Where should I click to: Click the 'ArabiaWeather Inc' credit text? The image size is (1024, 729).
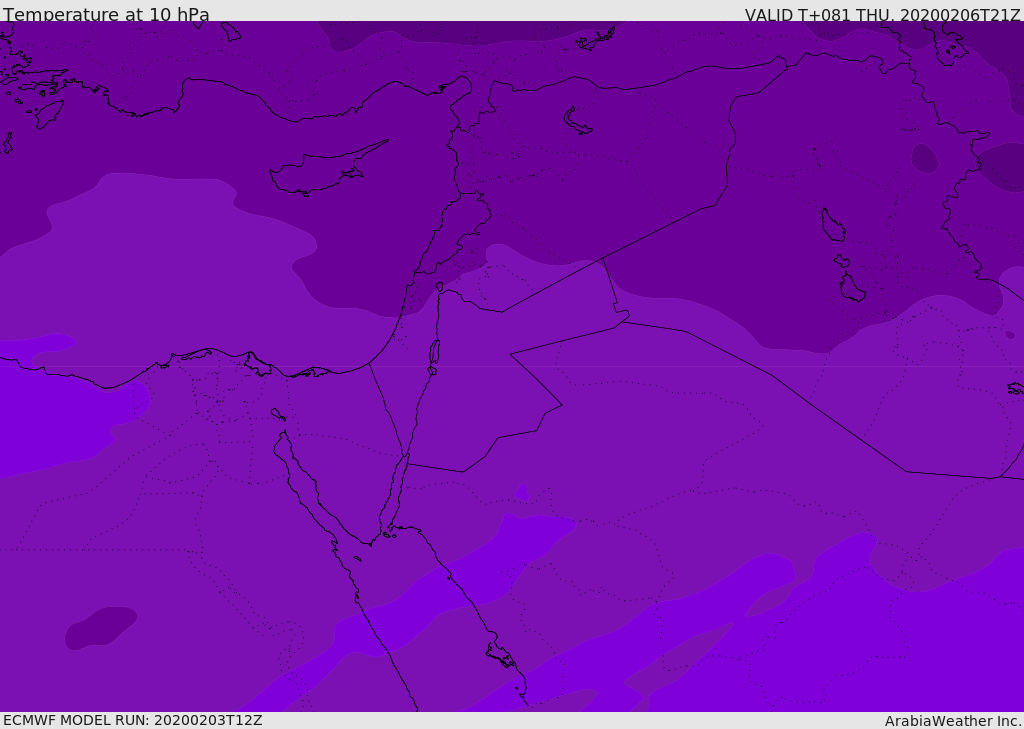click(x=952, y=721)
